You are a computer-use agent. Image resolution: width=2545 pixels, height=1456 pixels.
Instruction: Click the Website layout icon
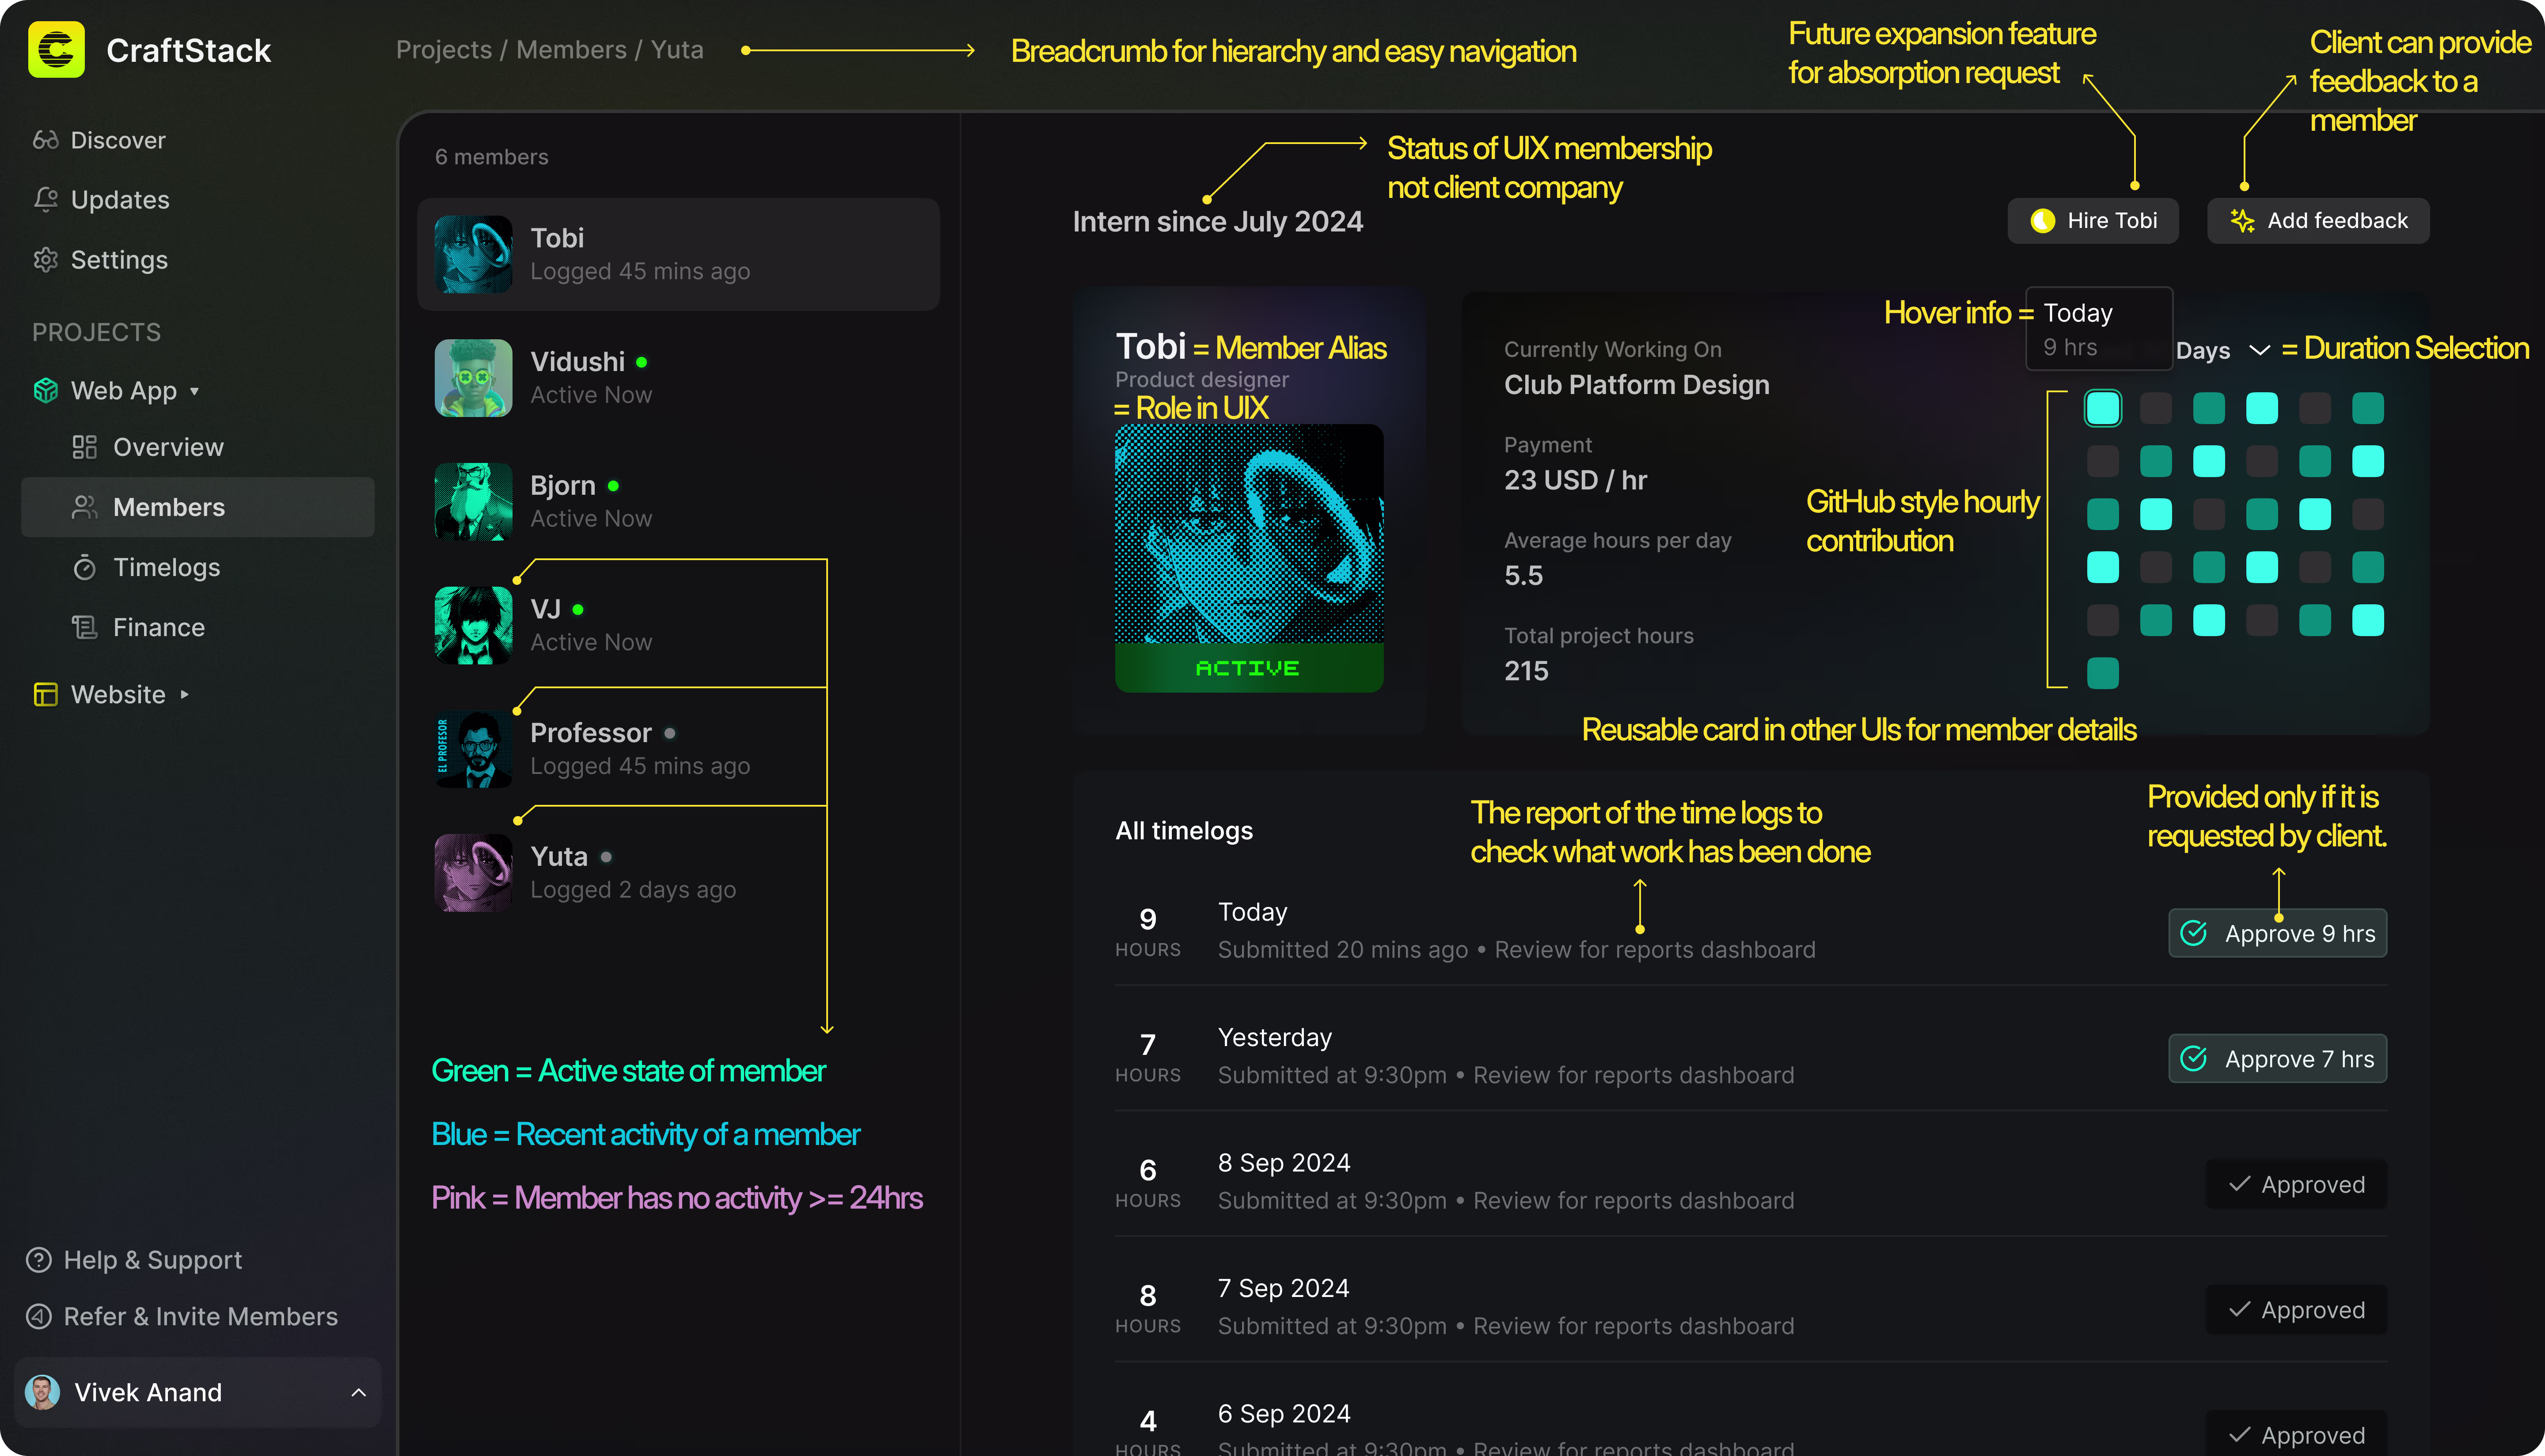(46, 694)
